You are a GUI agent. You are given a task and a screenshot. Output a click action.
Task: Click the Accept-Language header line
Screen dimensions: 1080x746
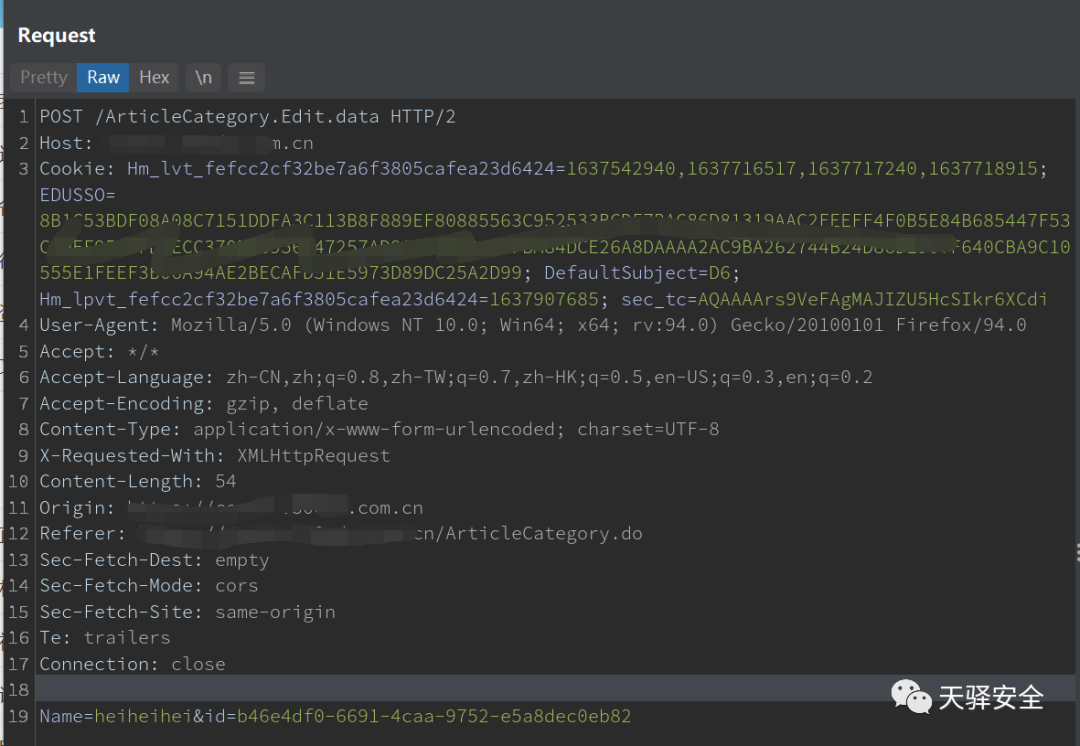(x=455, y=377)
